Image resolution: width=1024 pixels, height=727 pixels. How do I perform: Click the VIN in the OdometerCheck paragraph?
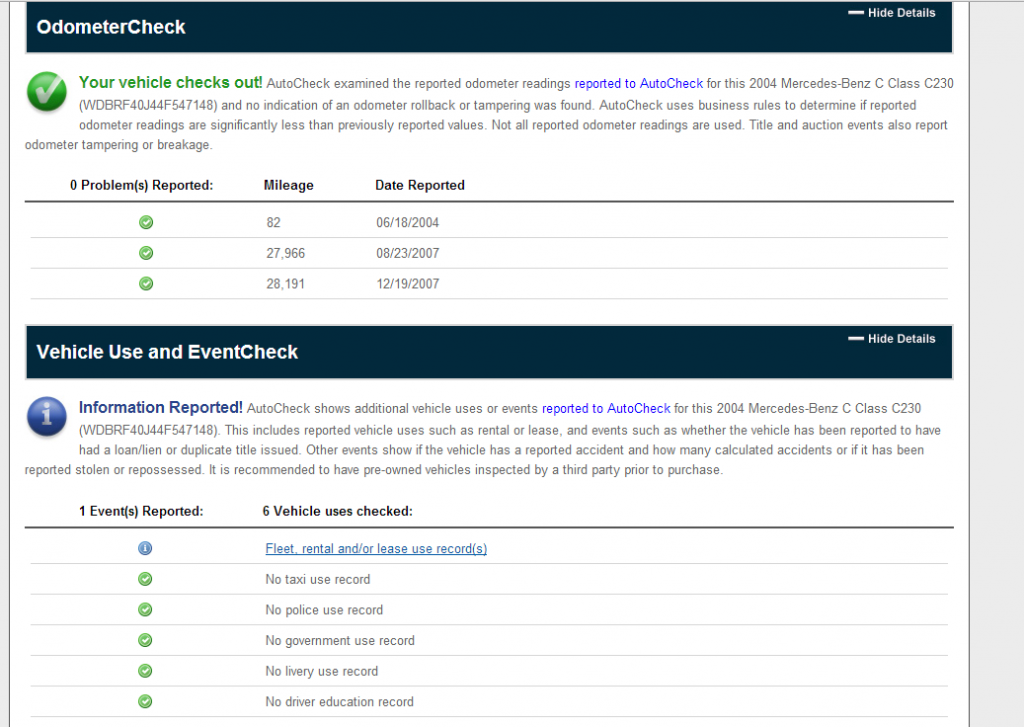point(148,105)
